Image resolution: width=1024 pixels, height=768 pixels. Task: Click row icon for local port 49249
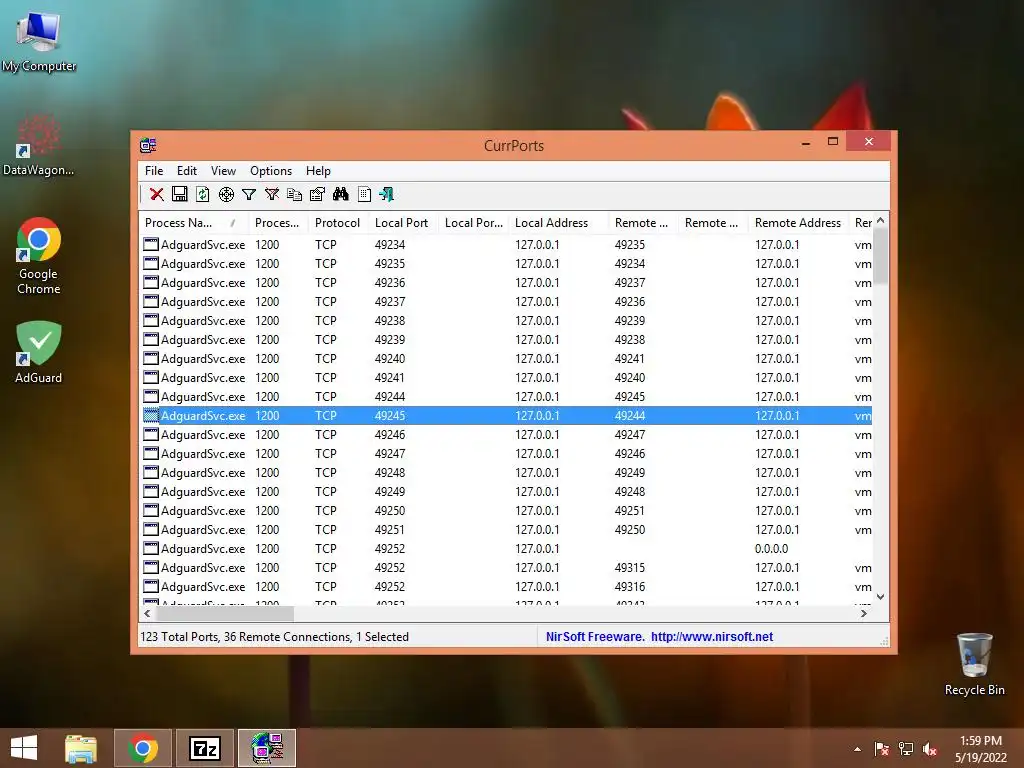tap(151, 491)
